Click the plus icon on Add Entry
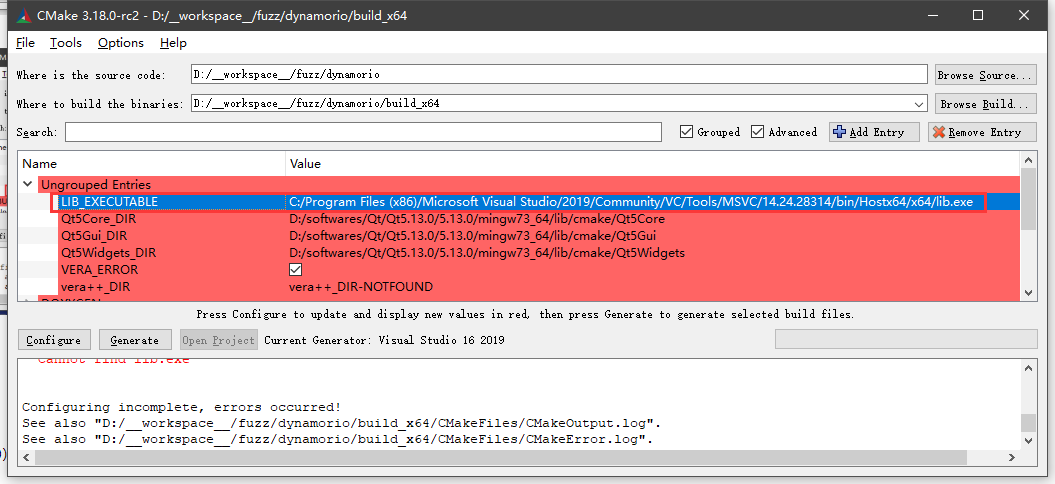Viewport: 1055px width, 484px height. (839, 132)
